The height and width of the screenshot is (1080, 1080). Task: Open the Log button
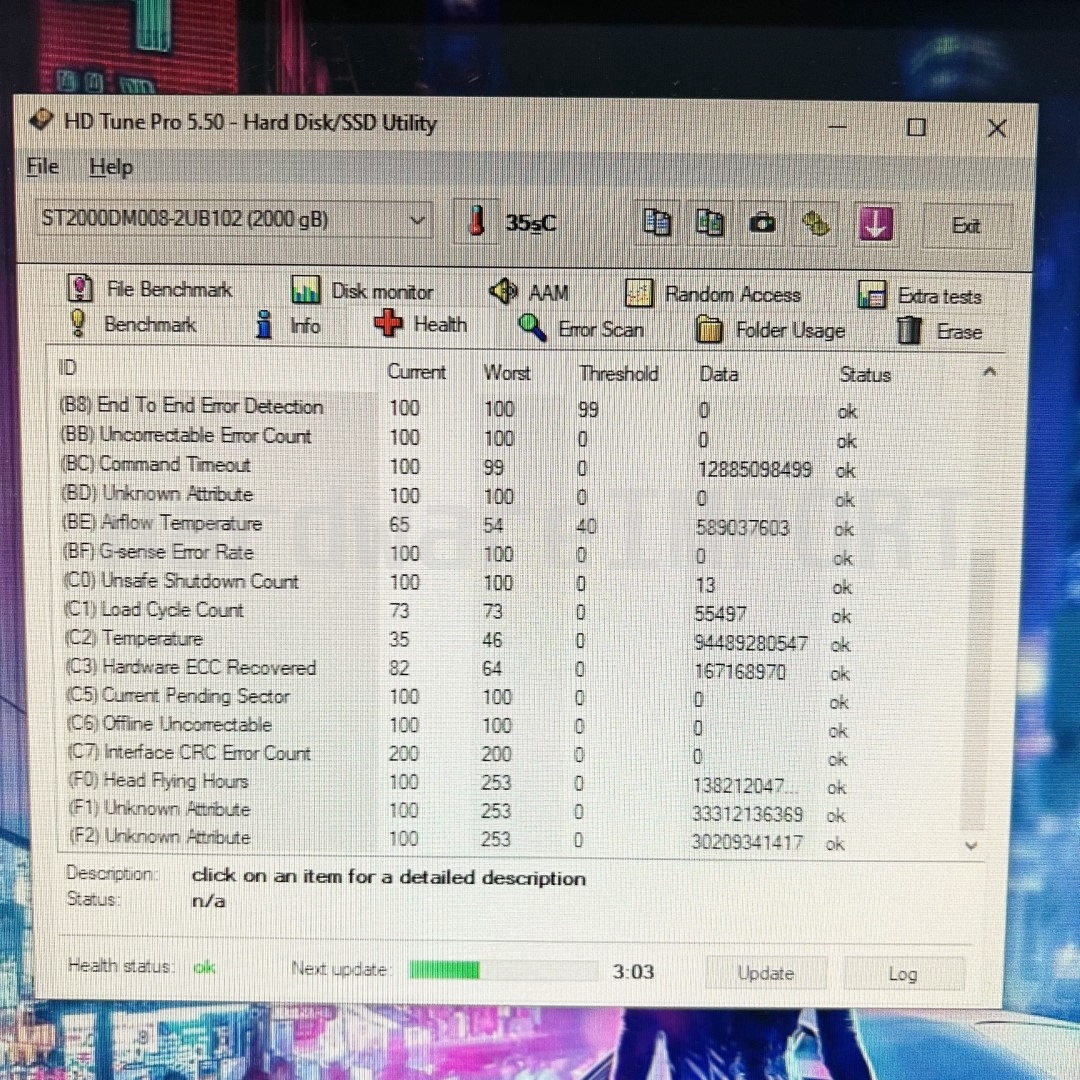coord(903,974)
